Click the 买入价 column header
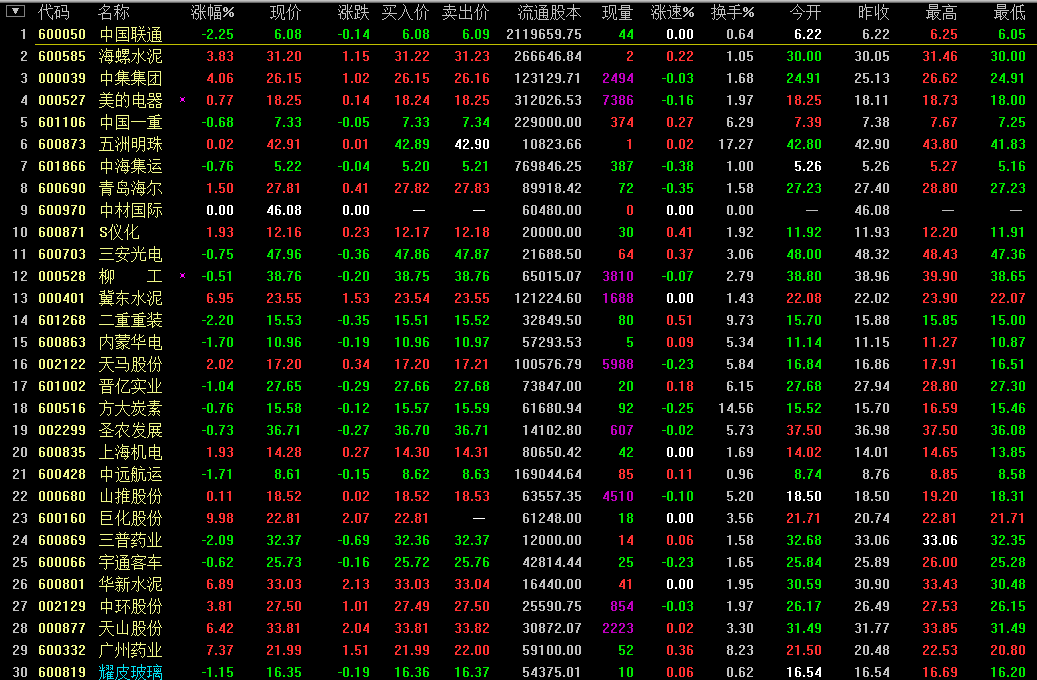Image resolution: width=1037 pixels, height=680 pixels. pos(405,12)
